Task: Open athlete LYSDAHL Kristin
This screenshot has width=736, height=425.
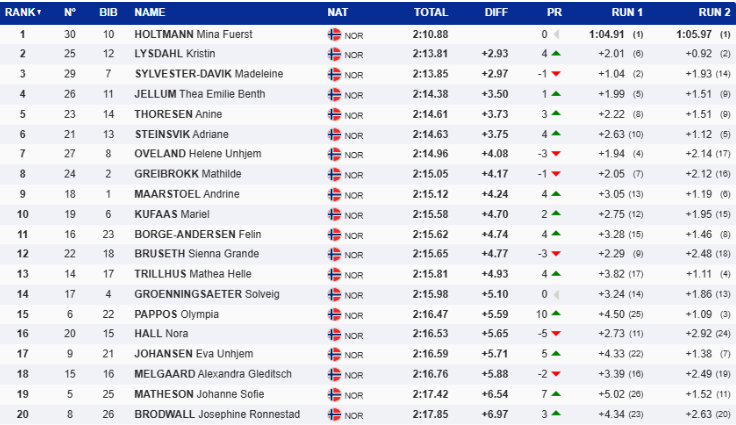Action: pyautogui.click(x=175, y=54)
